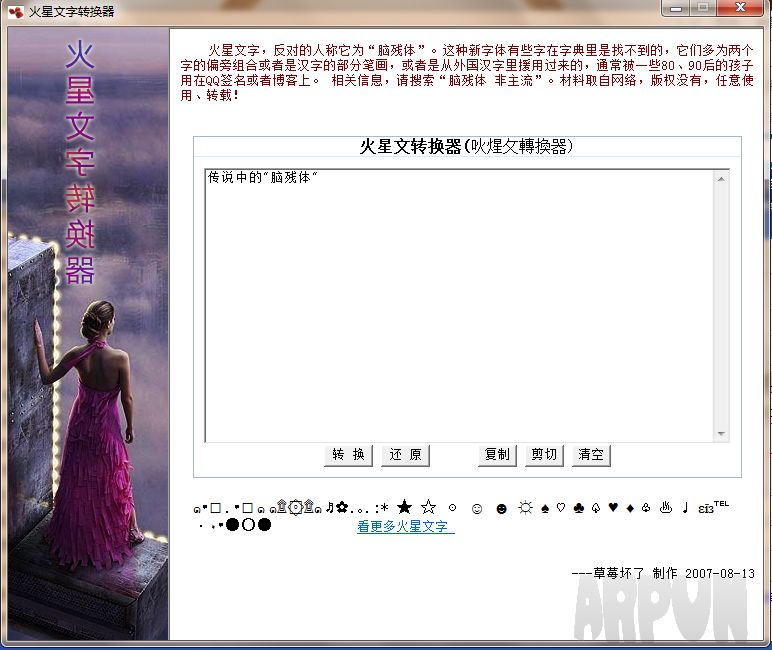This screenshot has height=650, width=772.
Task: Click the hollow white star symbol
Action: 428,508
